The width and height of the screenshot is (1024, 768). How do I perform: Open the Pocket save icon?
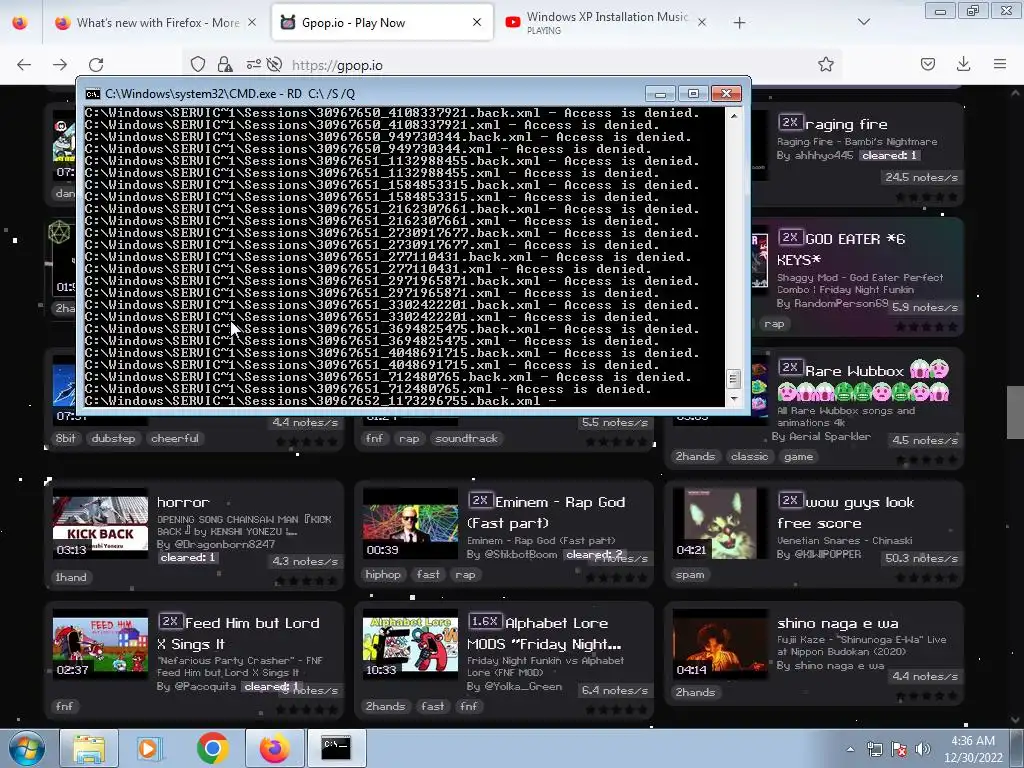pos(927,64)
